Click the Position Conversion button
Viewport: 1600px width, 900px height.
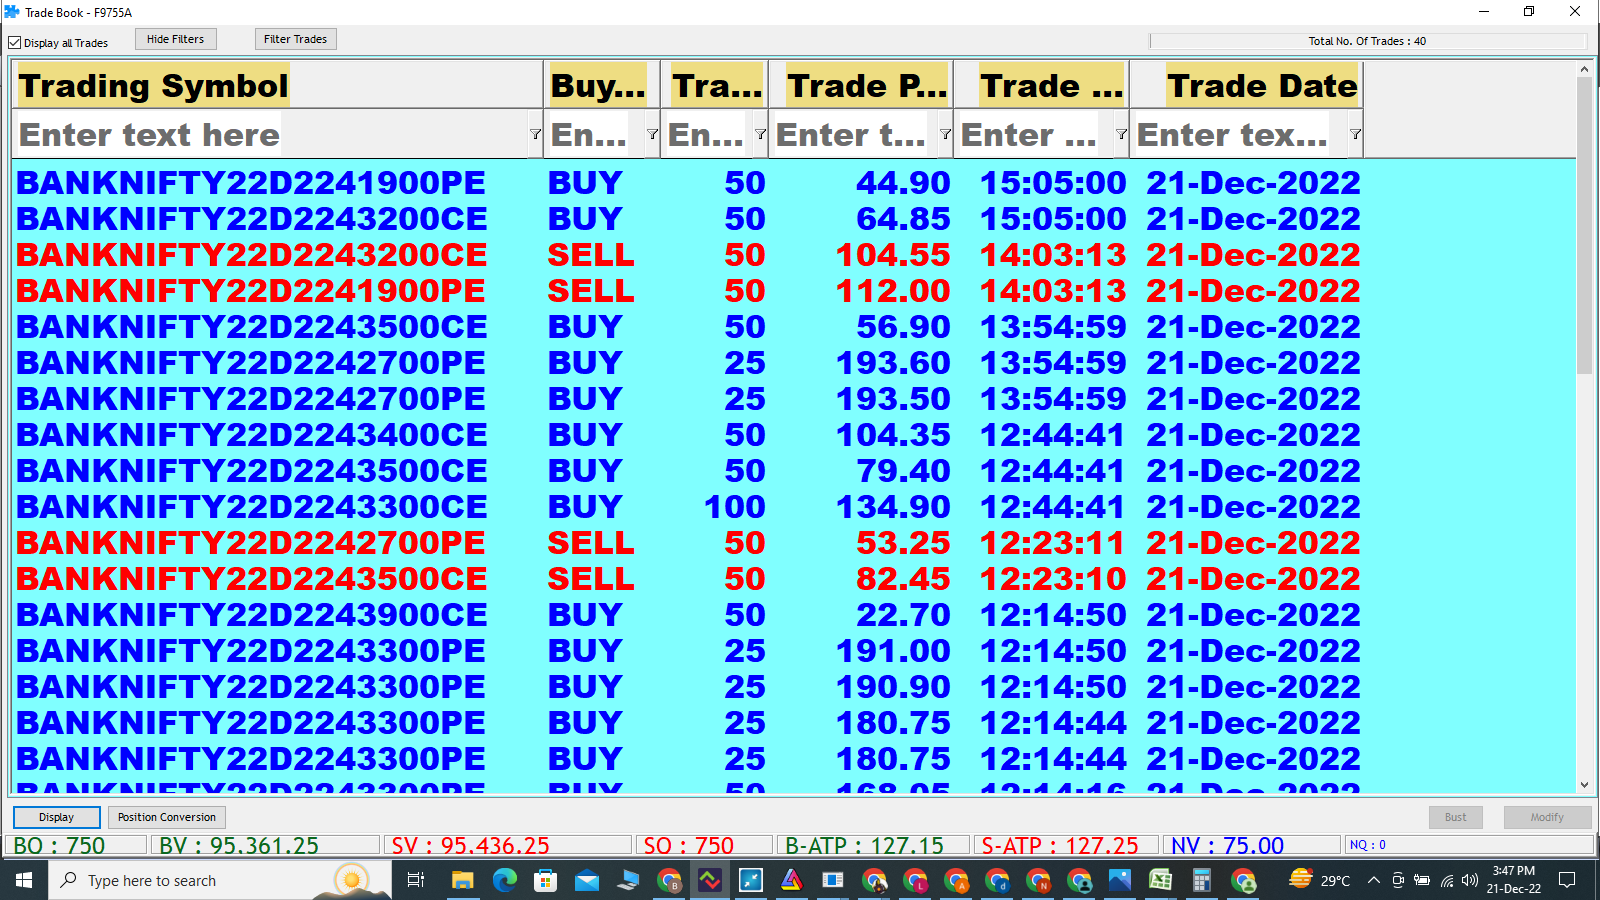point(167,817)
